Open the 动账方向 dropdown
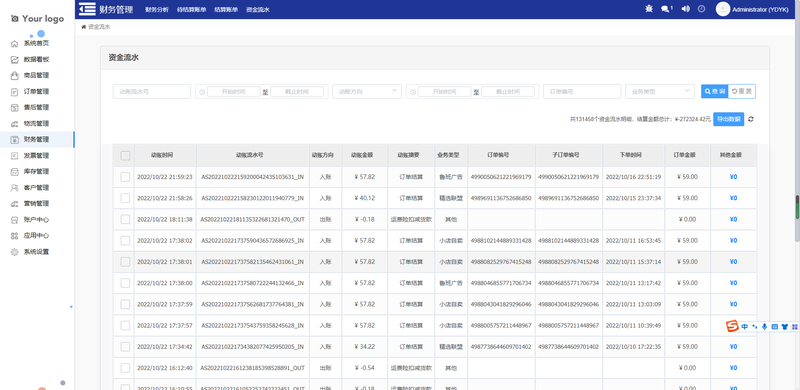This screenshot has width=800, height=390. [367, 91]
